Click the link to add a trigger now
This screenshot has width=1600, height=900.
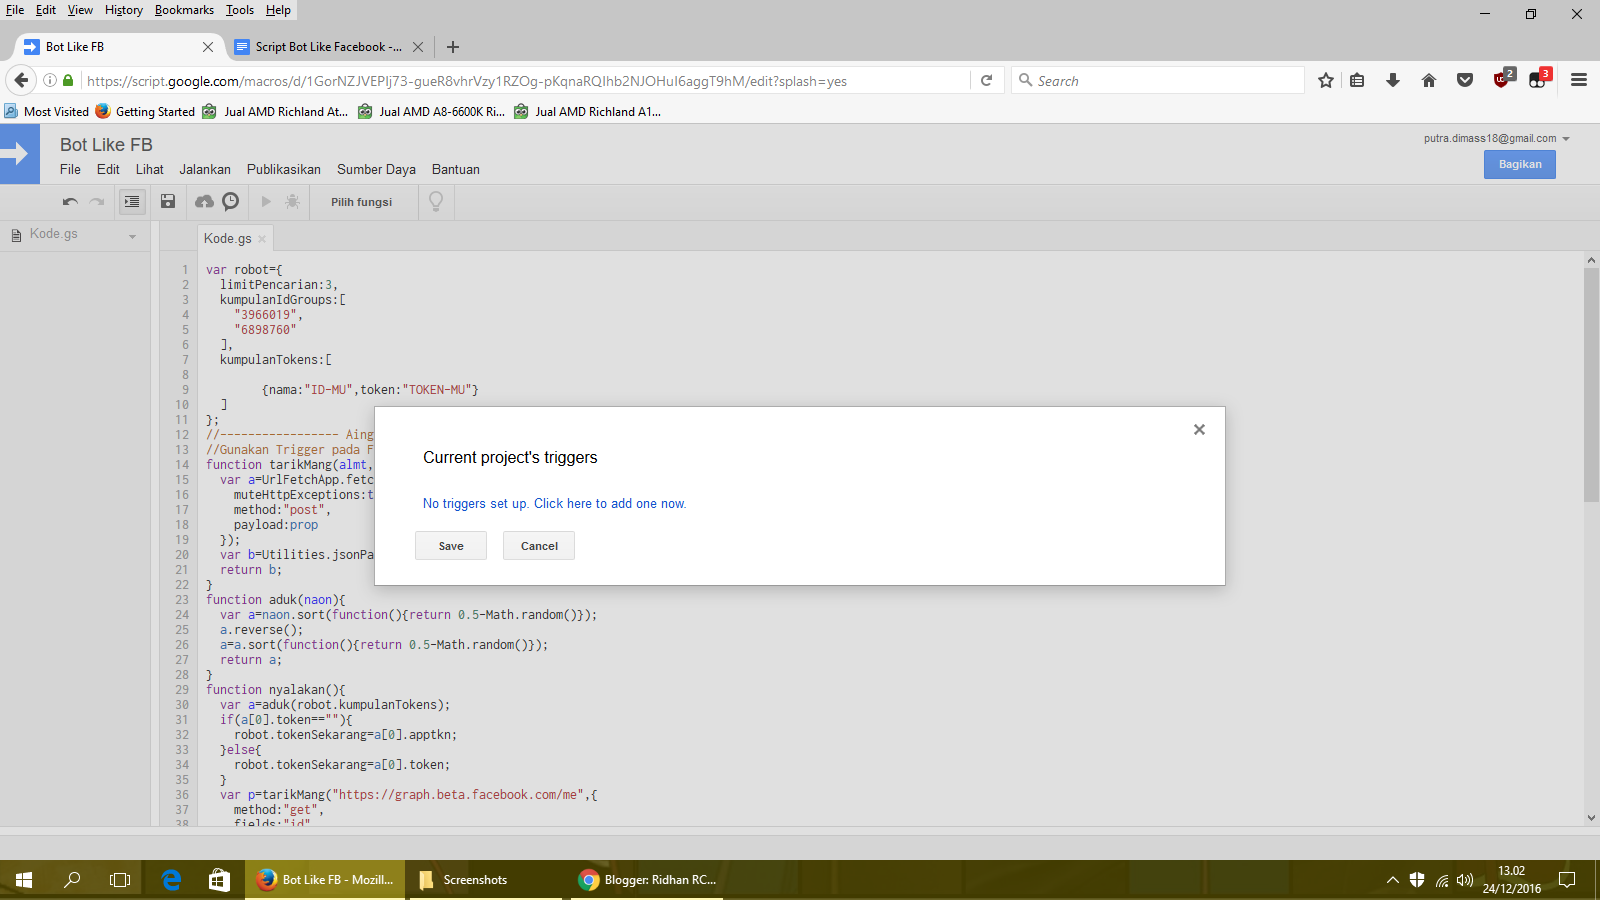554,504
